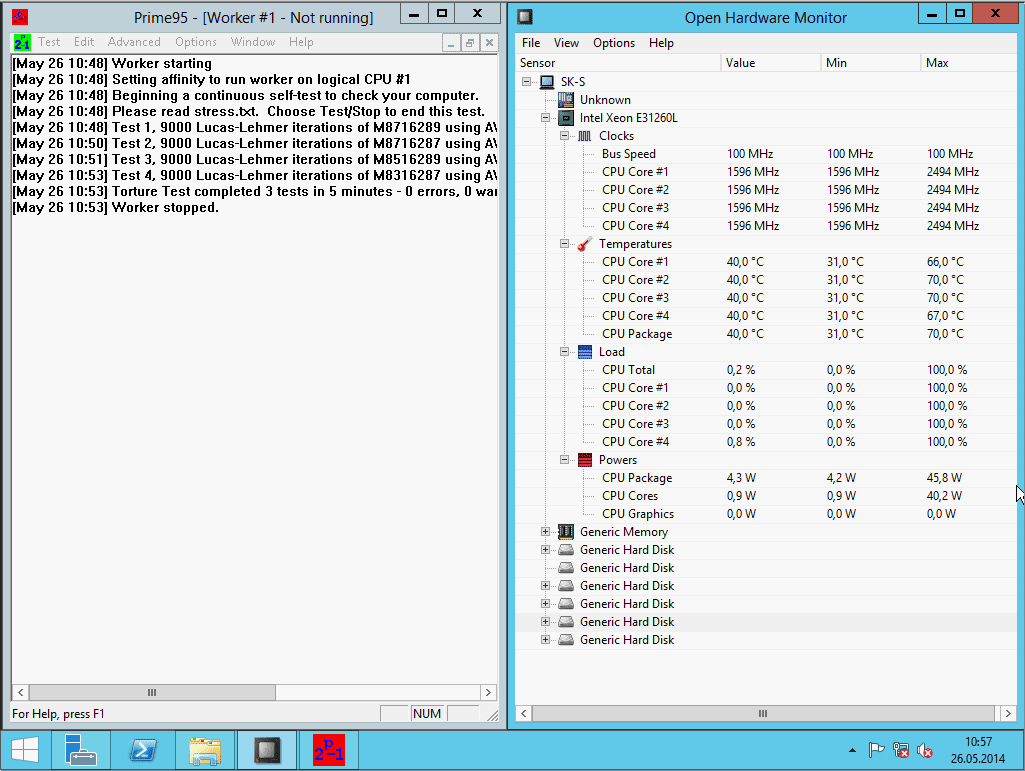This screenshot has width=1025, height=771.
Task: Collapse the Load group
Action: (564, 352)
